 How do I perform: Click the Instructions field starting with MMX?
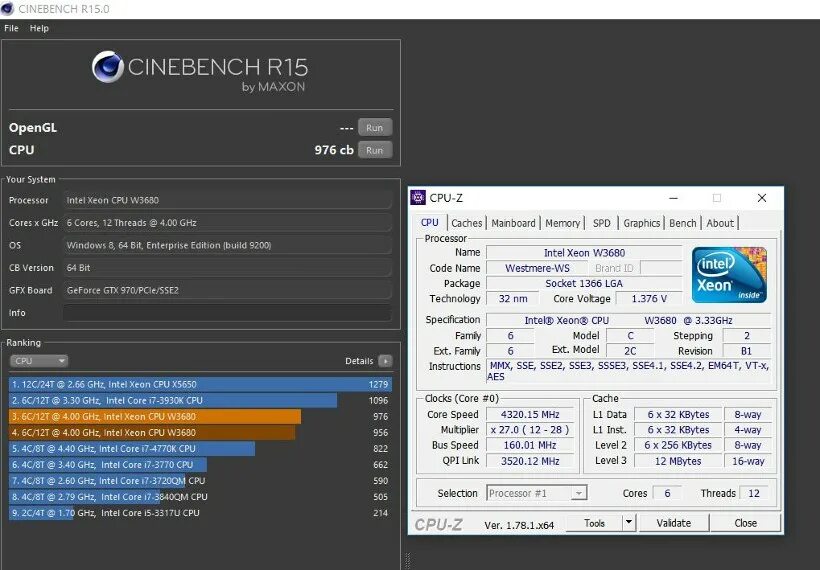(628, 371)
